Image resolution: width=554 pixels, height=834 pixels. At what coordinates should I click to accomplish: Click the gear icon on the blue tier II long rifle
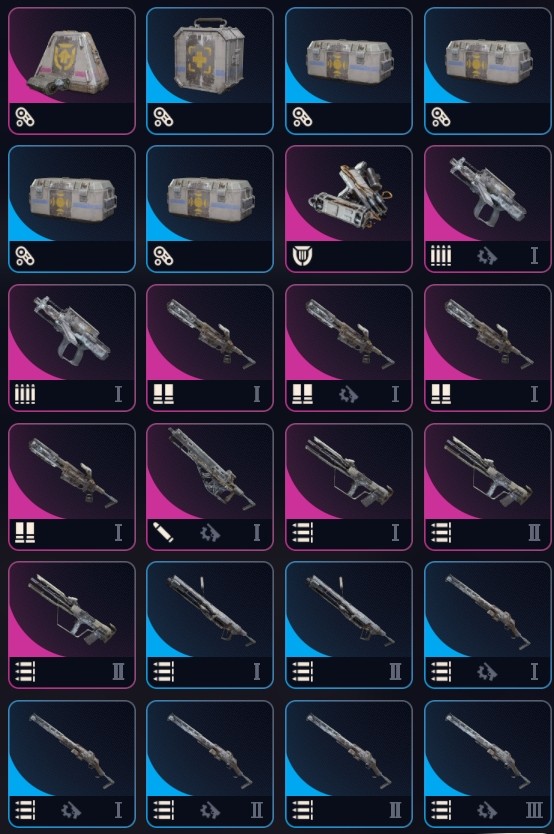(210, 810)
